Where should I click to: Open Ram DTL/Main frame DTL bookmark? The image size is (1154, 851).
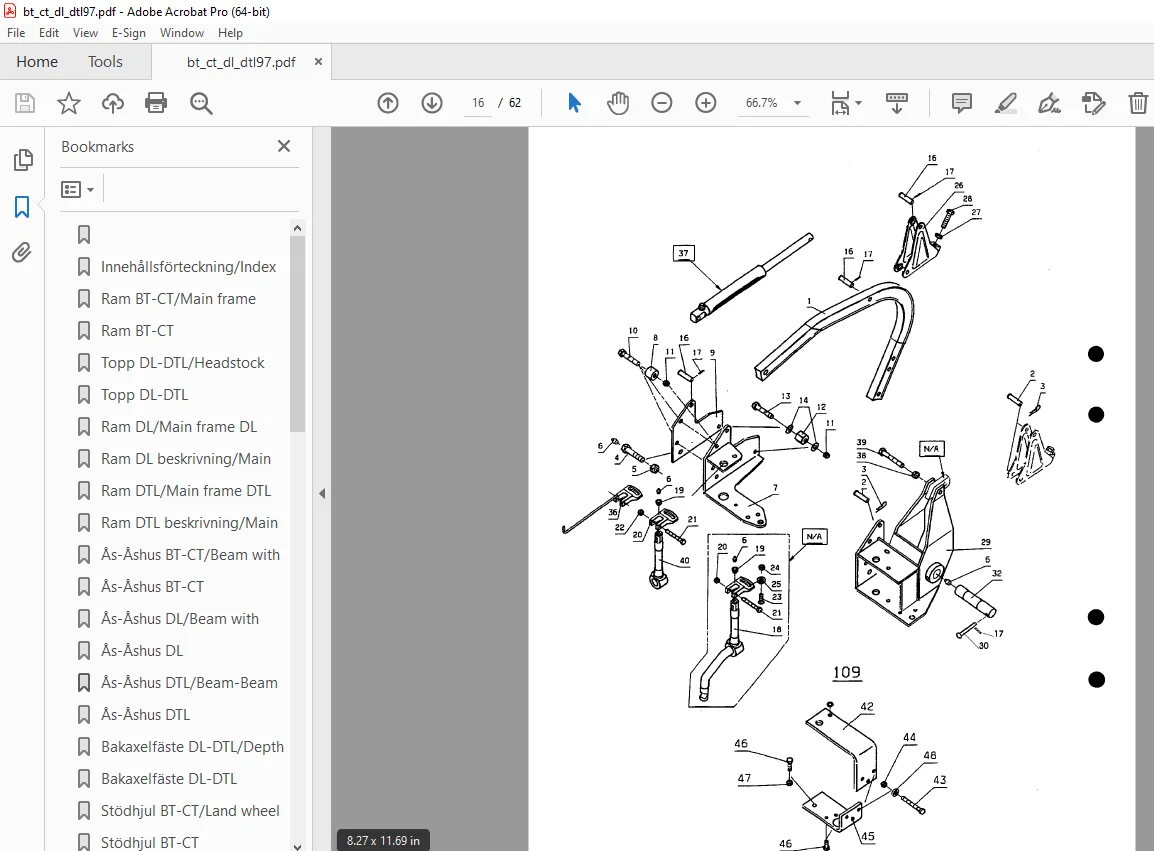pos(185,491)
